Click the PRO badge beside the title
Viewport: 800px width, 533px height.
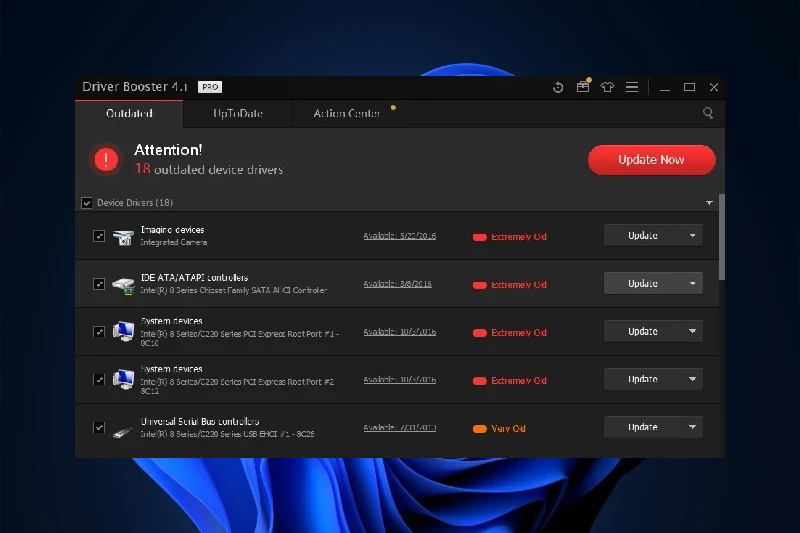point(210,87)
